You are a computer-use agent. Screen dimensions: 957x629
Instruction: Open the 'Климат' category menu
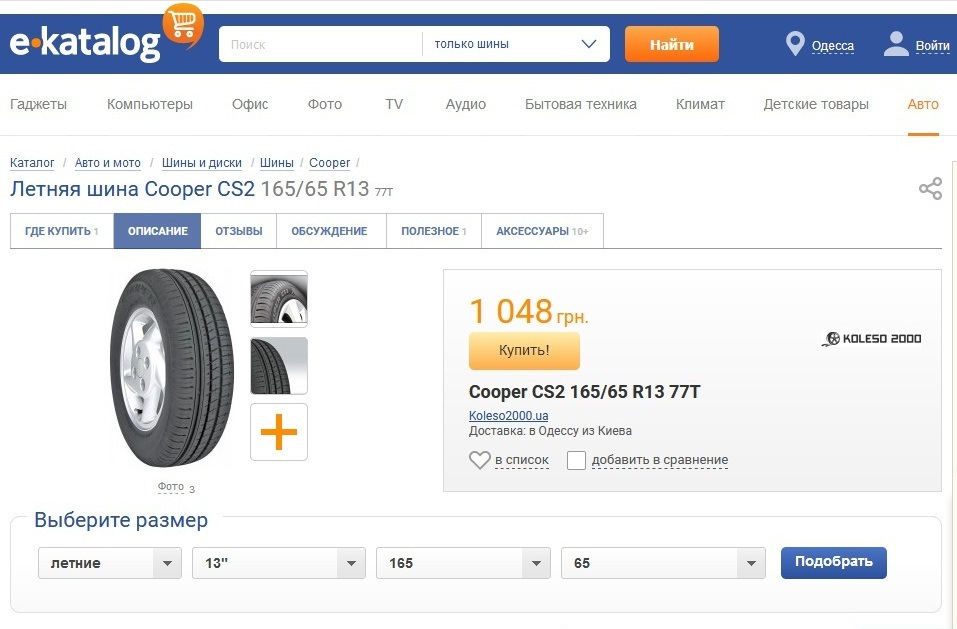[x=700, y=104]
